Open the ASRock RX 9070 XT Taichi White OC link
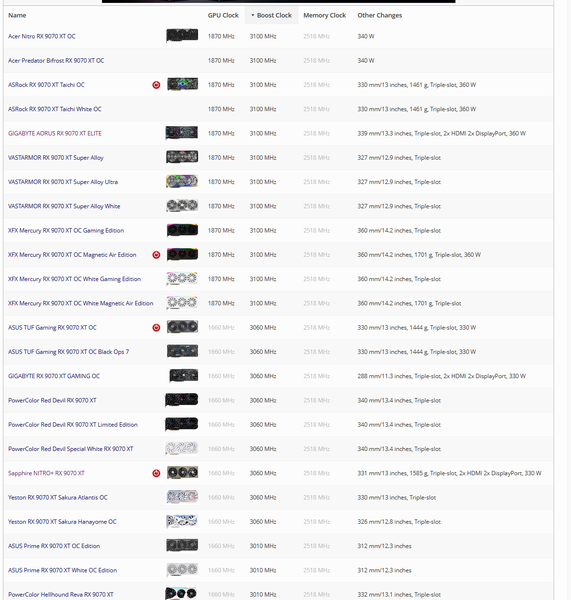The width and height of the screenshot is (571, 600). pyautogui.click(x=55, y=109)
